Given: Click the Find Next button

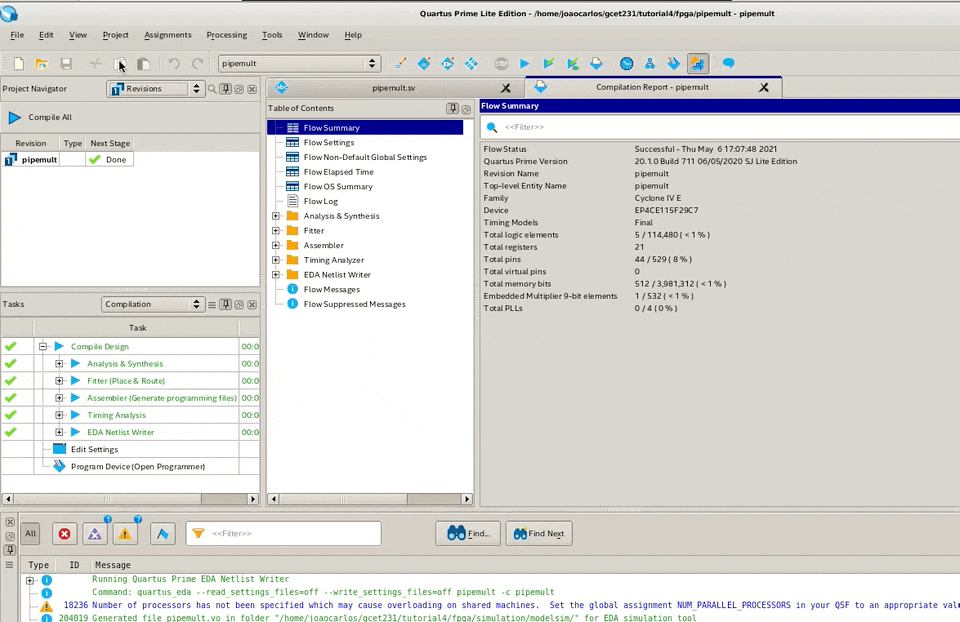Looking at the screenshot, I should pos(539,534).
